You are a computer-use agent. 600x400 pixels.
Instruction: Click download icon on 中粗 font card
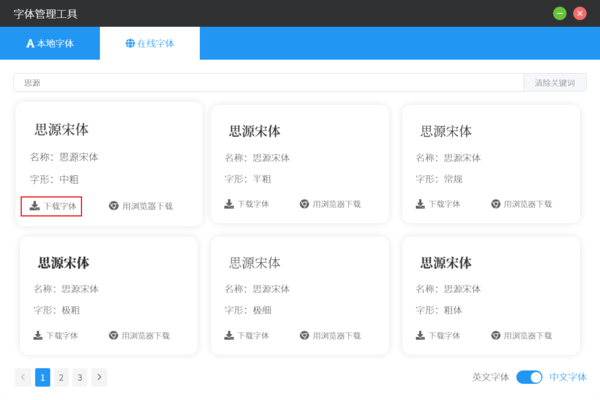tap(35, 206)
